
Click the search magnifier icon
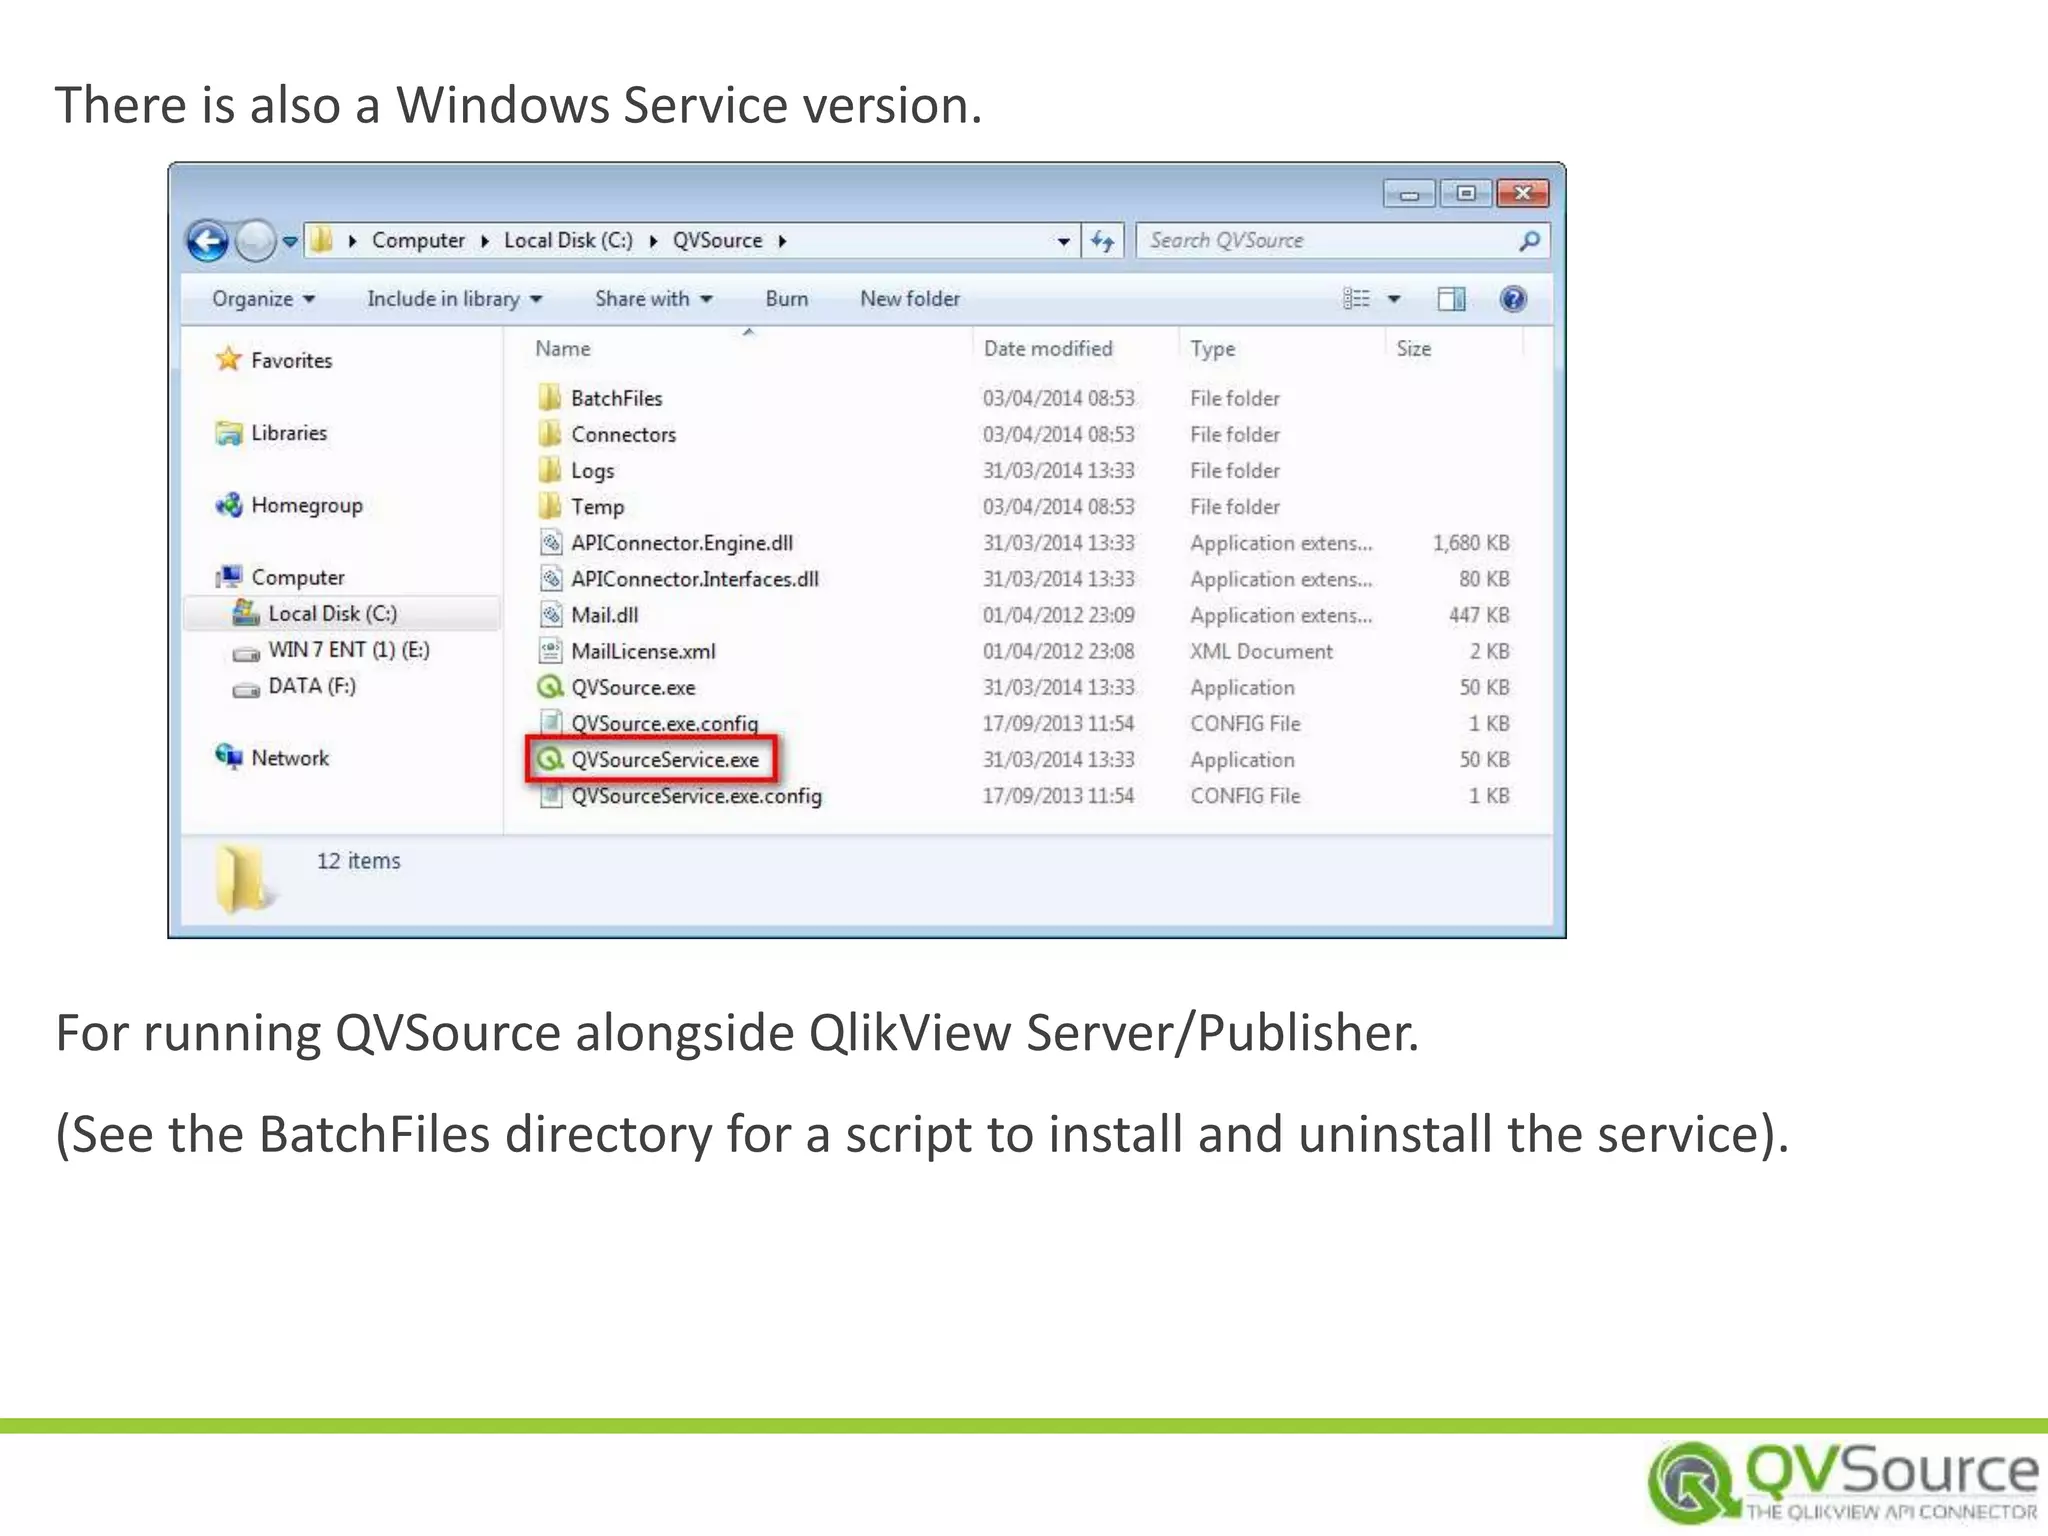coord(1529,241)
